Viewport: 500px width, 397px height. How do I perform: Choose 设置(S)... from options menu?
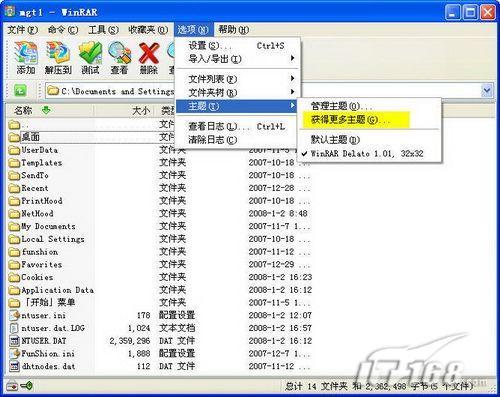[x=238, y=46]
